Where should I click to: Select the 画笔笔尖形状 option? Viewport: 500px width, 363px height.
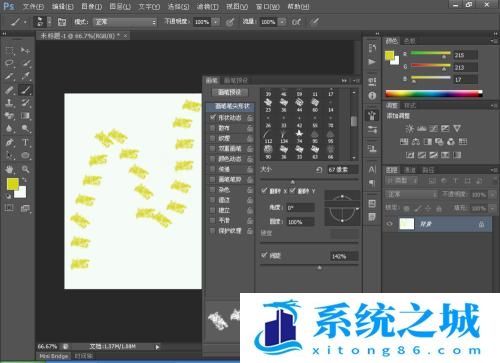[x=231, y=106]
